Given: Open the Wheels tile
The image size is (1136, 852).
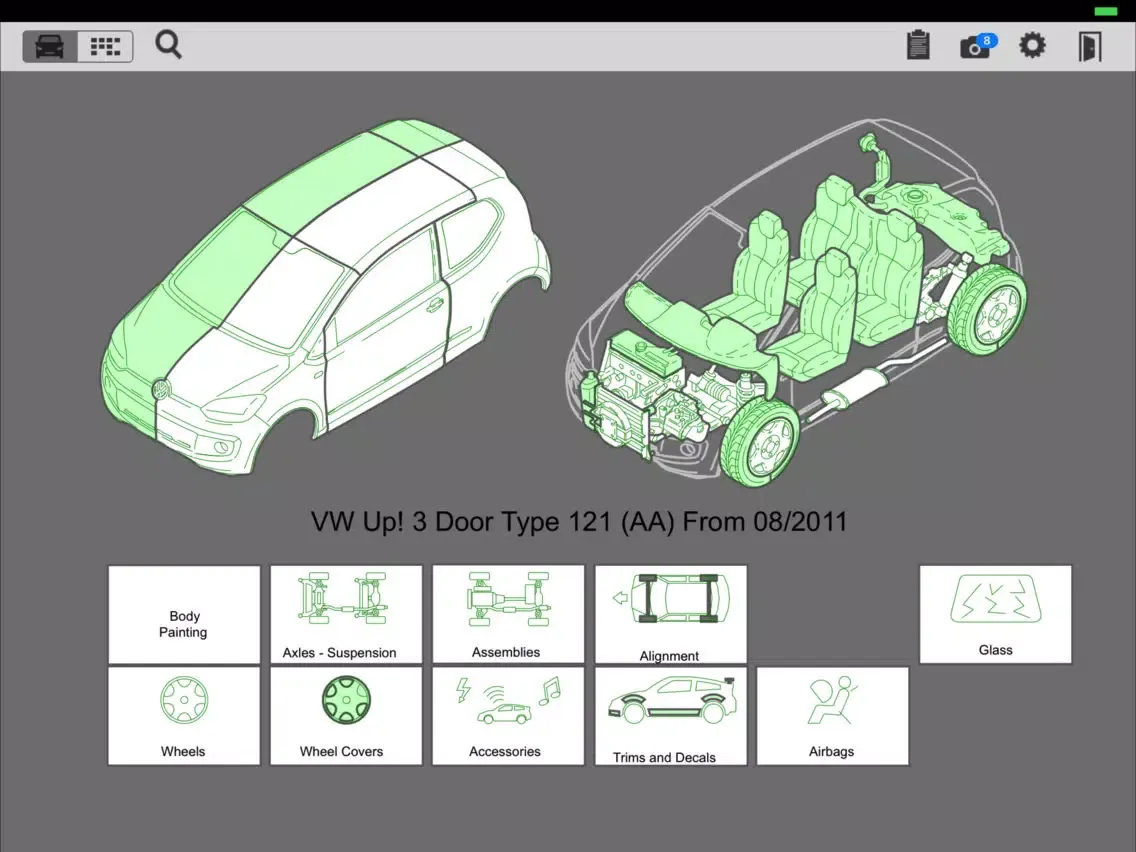Looking at the screenshot, I should [x=184, y=716].
